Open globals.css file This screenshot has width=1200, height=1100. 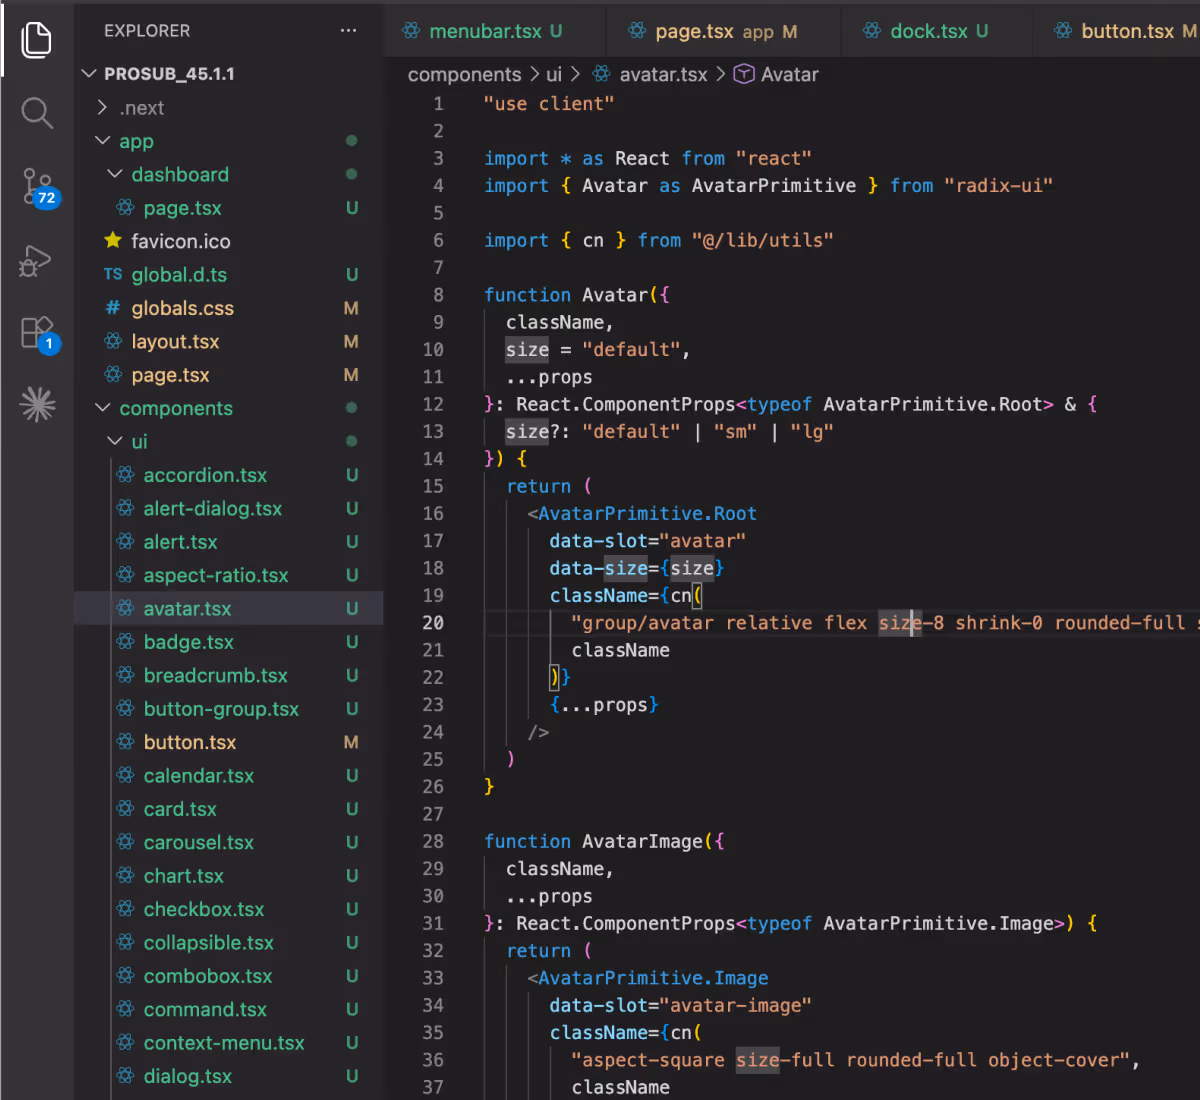pyautogui.click(x=229, y=308)
